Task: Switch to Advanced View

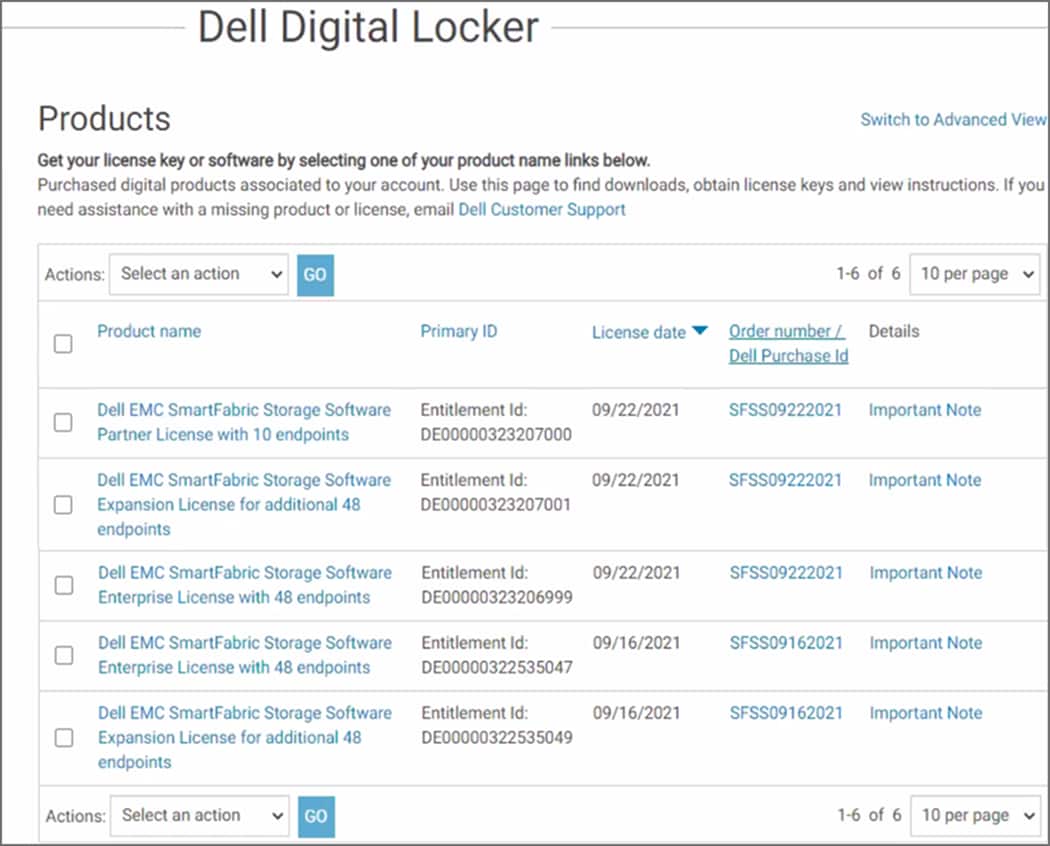Action: [x=953, y=120]
